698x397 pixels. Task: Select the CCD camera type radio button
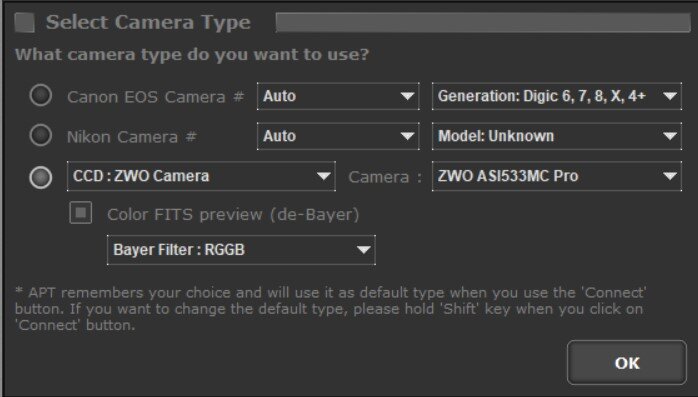41,177
